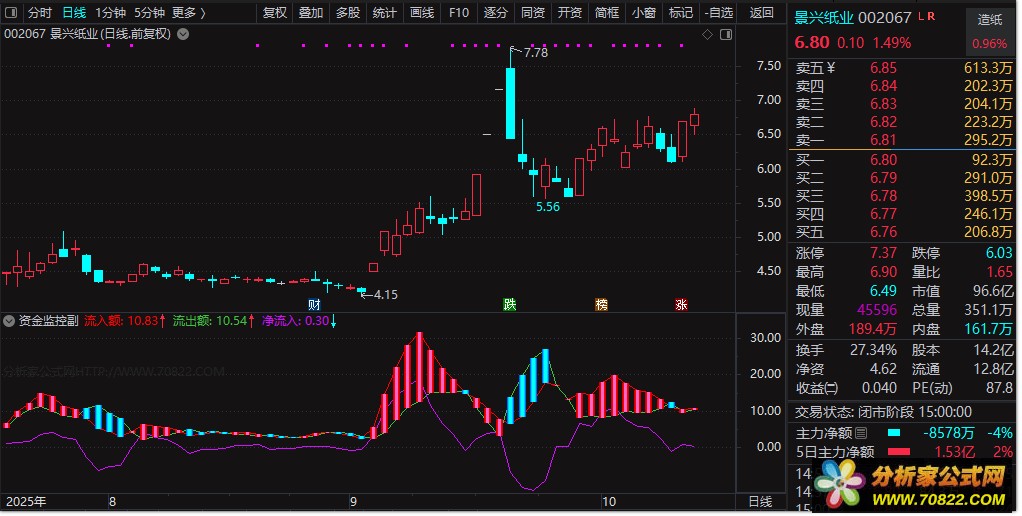
Task: Activate the 画线 drawing tool
Action: pyautogui.click(x=422, y=12)
